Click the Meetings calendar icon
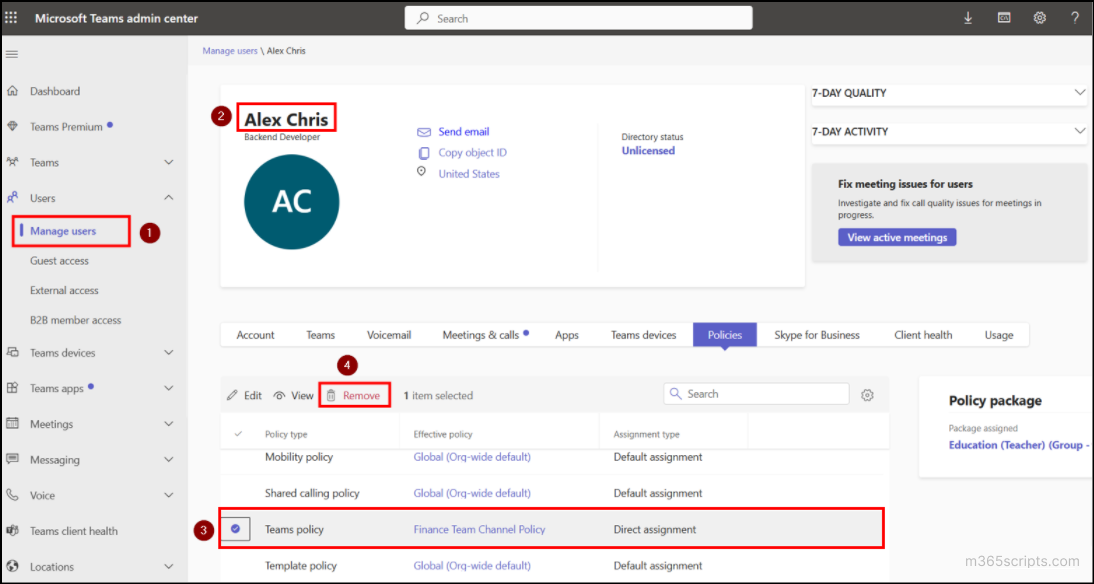The image size is (1094, 584). coord(12,424)
